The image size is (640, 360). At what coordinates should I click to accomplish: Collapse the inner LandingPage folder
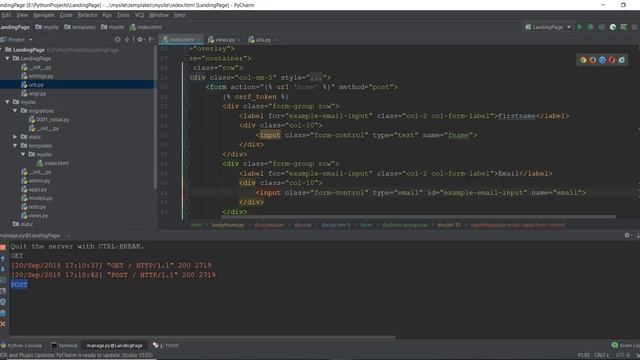(7, 58)
